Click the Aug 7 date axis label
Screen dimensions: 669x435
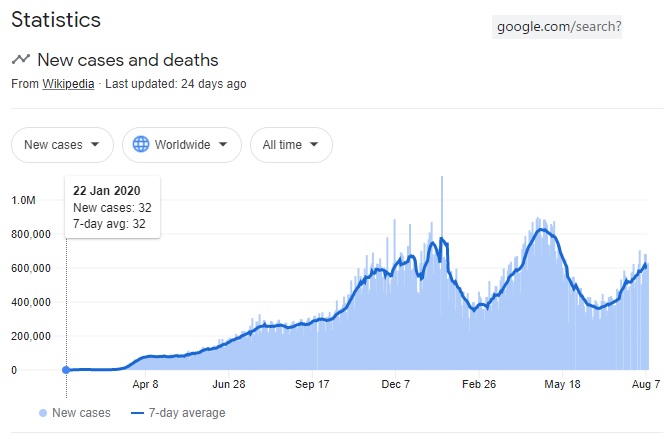[645, 384]
